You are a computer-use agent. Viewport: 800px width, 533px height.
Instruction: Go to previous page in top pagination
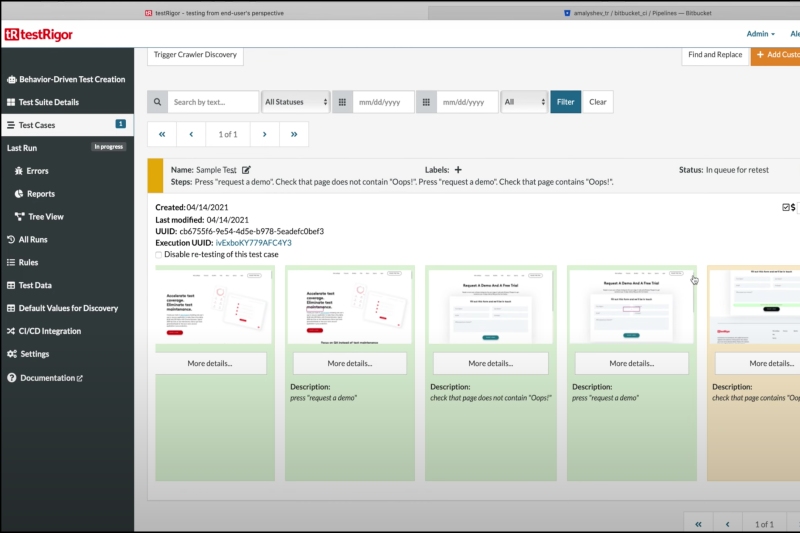click(191, 134)
